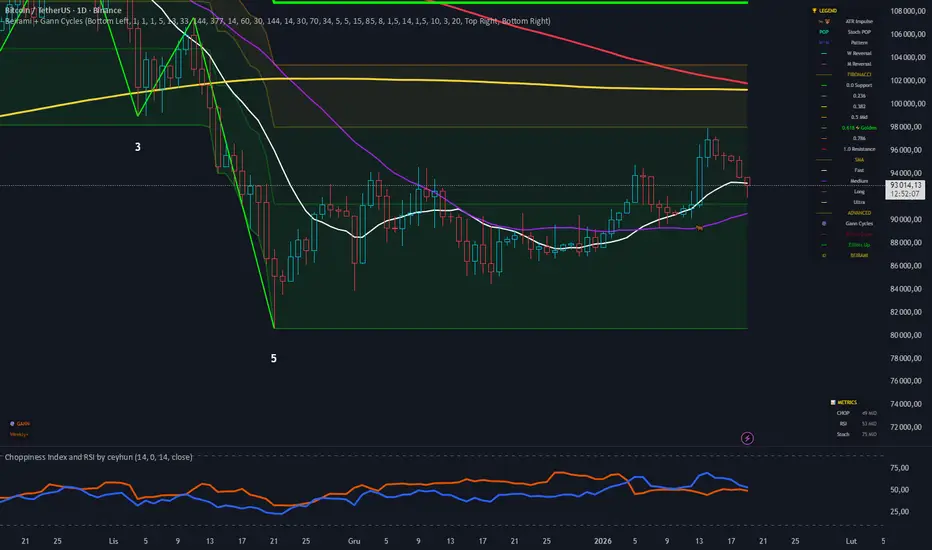Image resolution: width=932 pixels, height=550 pixels.
Task: Click the 75,00 oscillator axis label
Action: coord(899,469)
